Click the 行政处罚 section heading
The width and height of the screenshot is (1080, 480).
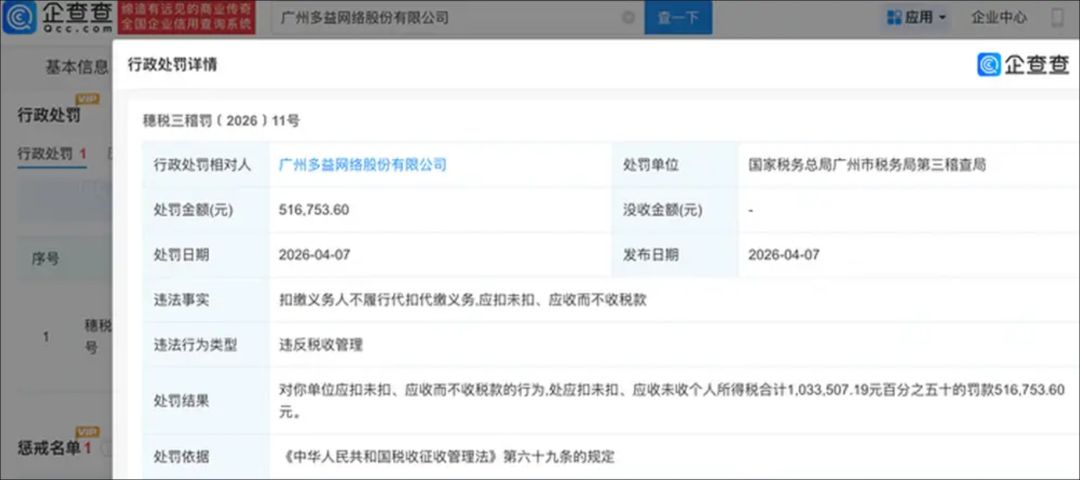click(x=48, y=115)
